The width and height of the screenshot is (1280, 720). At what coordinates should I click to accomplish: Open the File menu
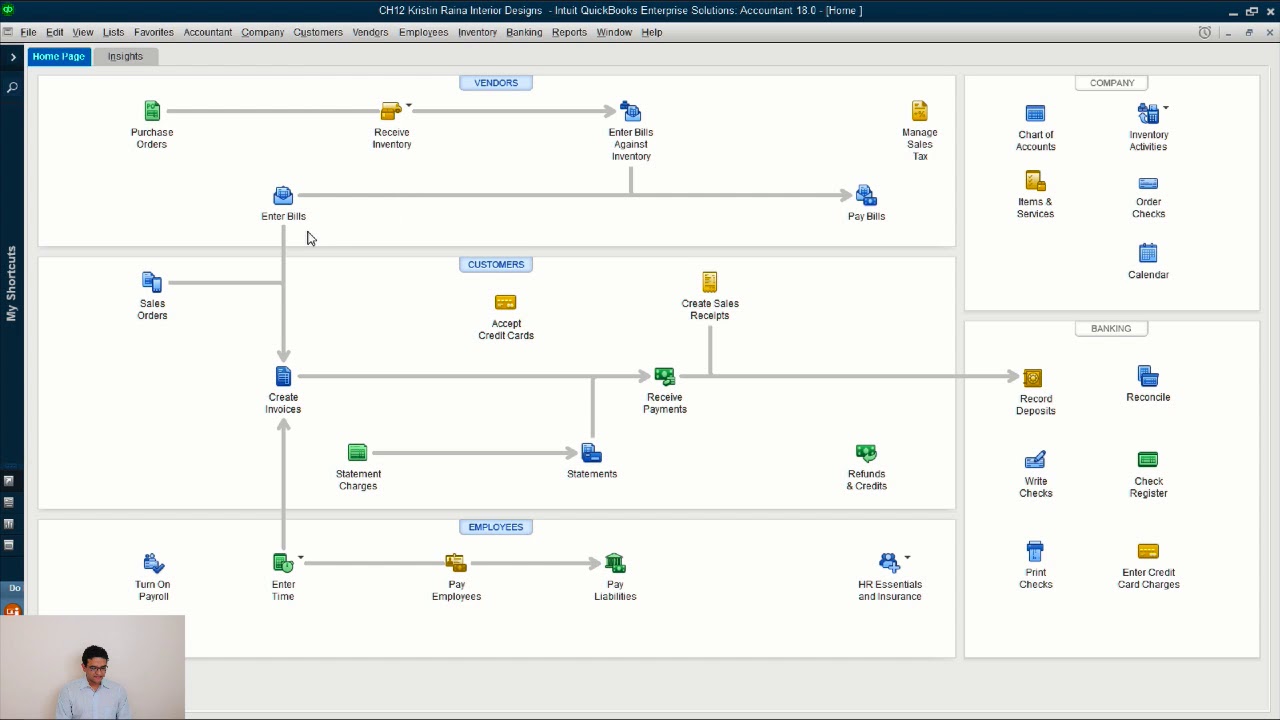[28, 32]
